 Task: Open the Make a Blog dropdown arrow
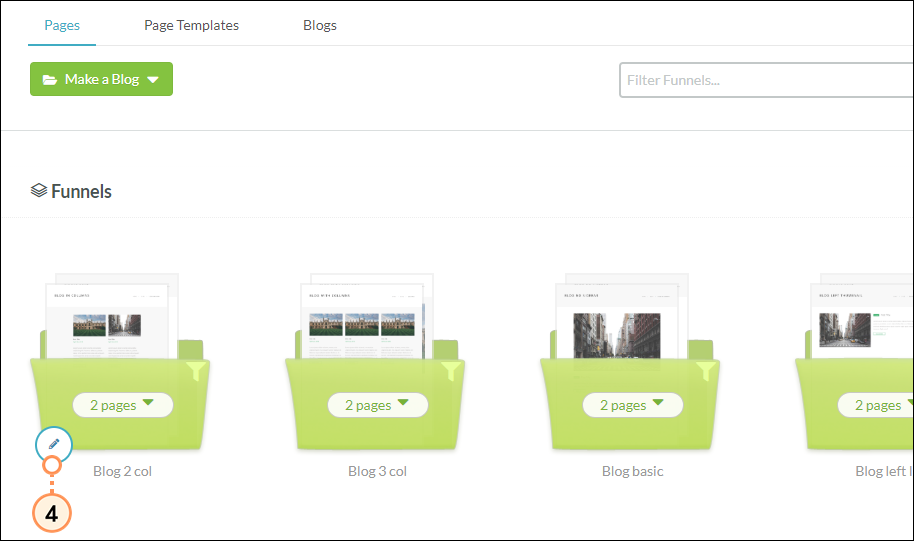tap(153, 80)
